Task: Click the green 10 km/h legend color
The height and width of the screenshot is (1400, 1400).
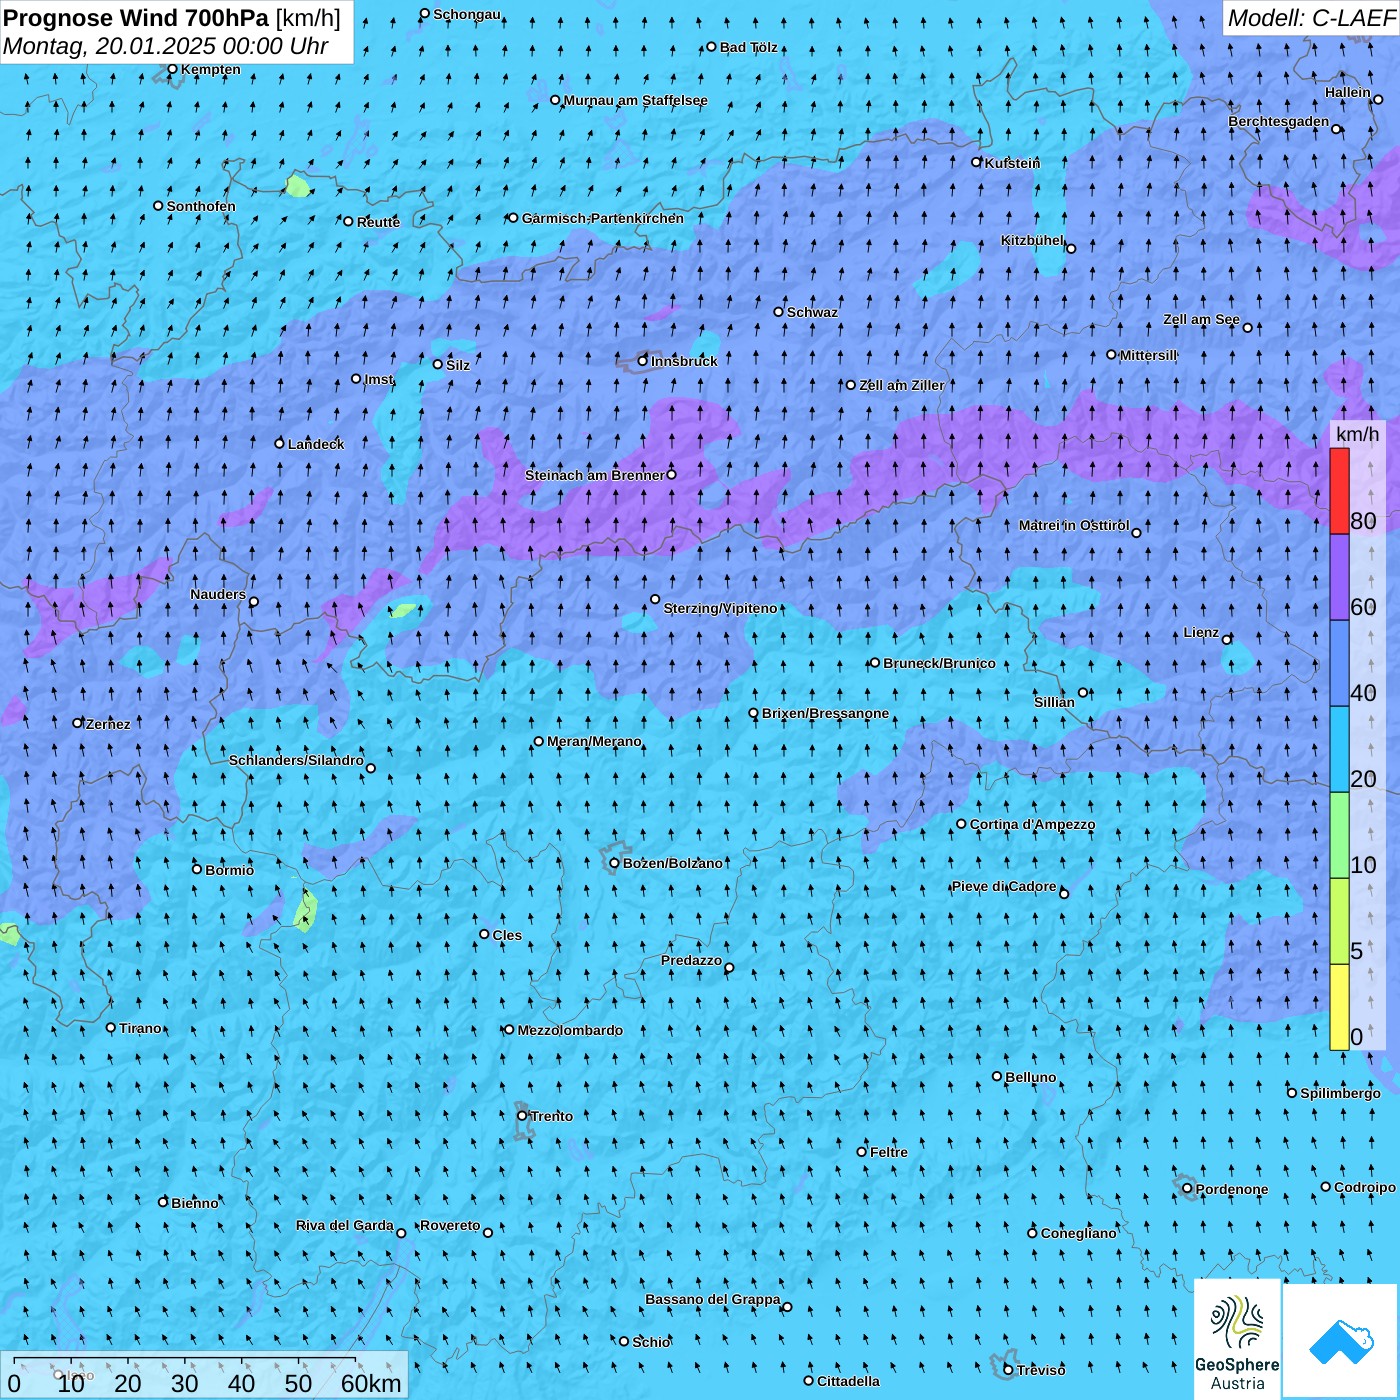Action: click(1339, 835)
